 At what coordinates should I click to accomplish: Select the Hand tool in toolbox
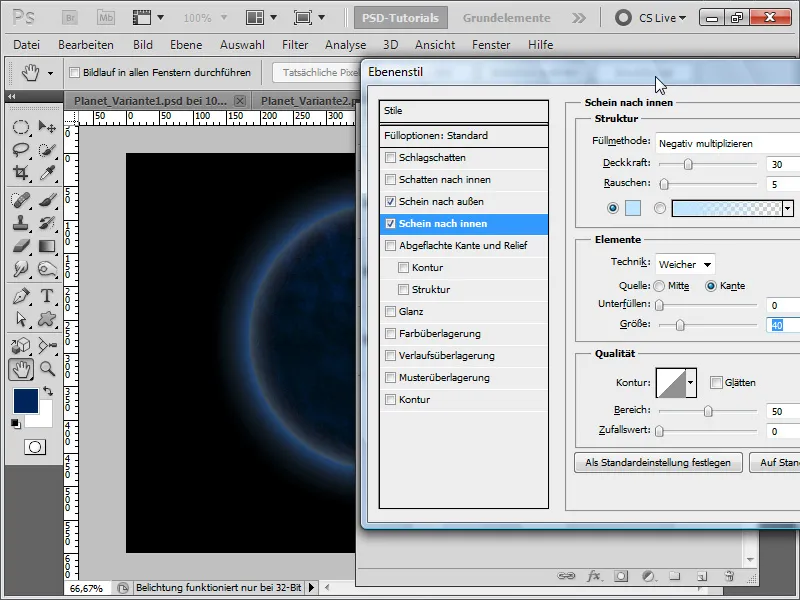[x=21, y=369]
